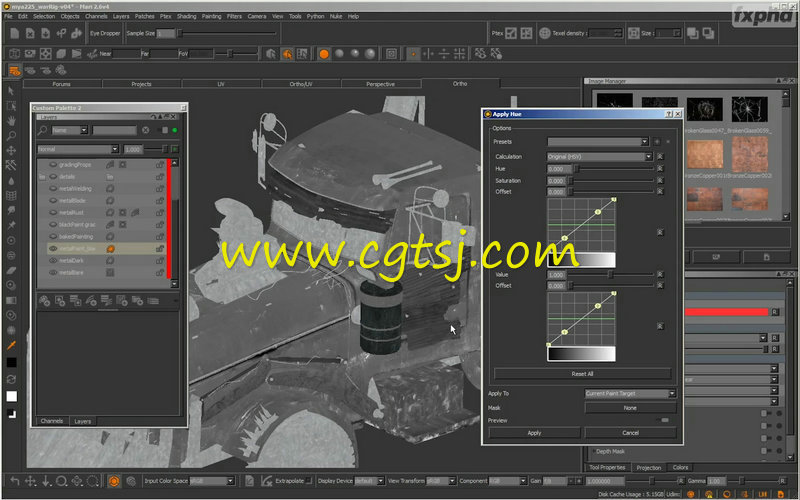This screenshot has width=800, height=500.
Task: Click the orange paint buffer icon
Action: coord(114,481)
